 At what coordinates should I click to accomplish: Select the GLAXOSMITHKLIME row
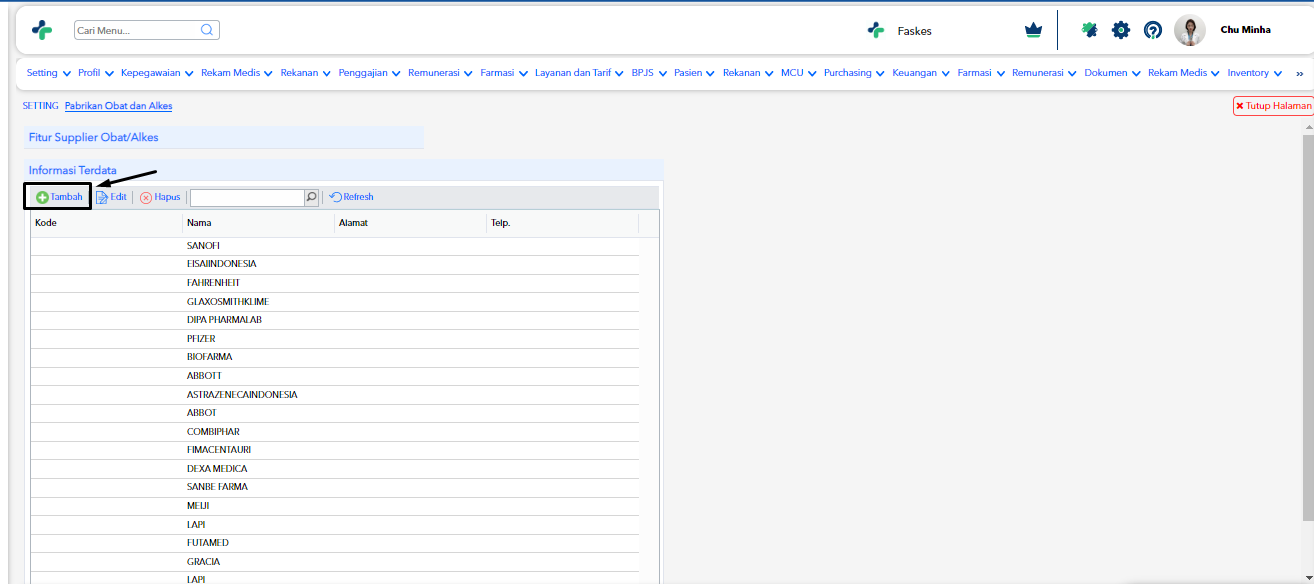pos(335,302)
